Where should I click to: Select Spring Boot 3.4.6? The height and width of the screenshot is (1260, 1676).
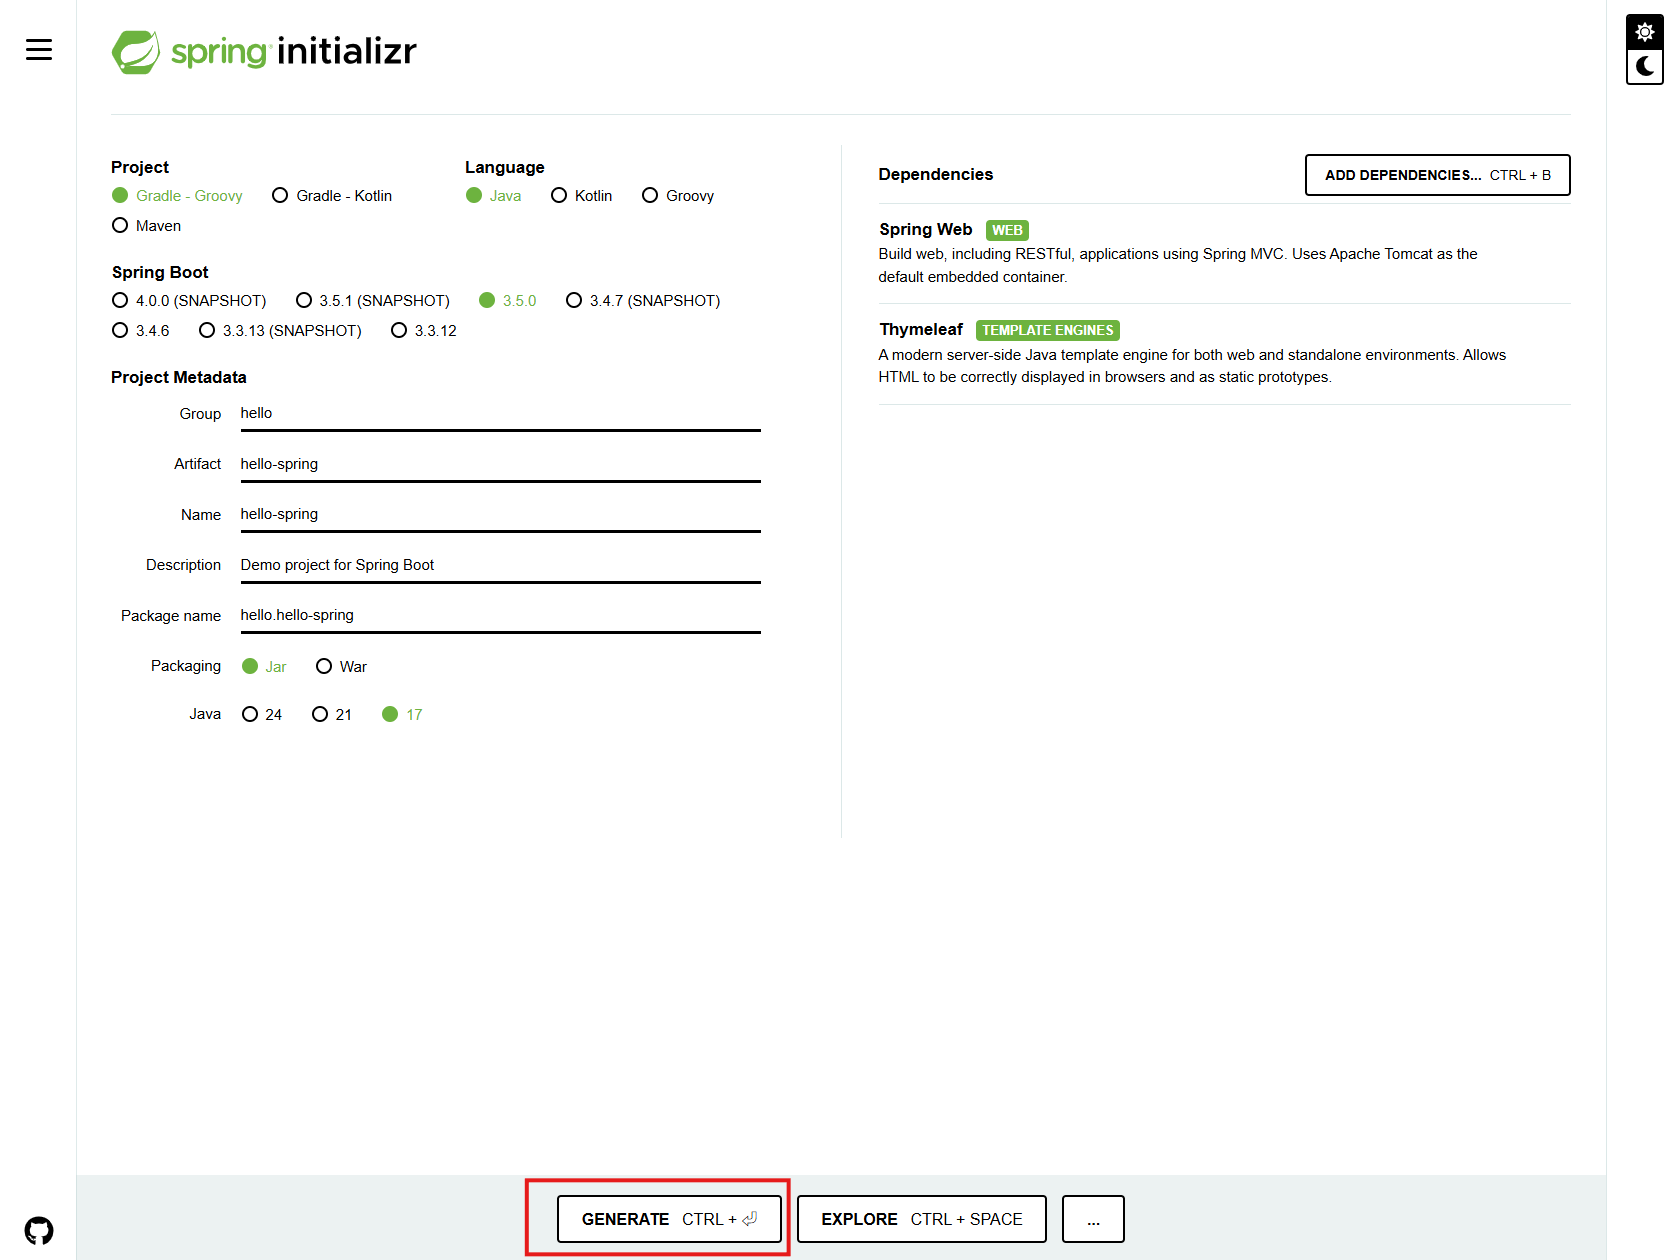tap(141, 331)
